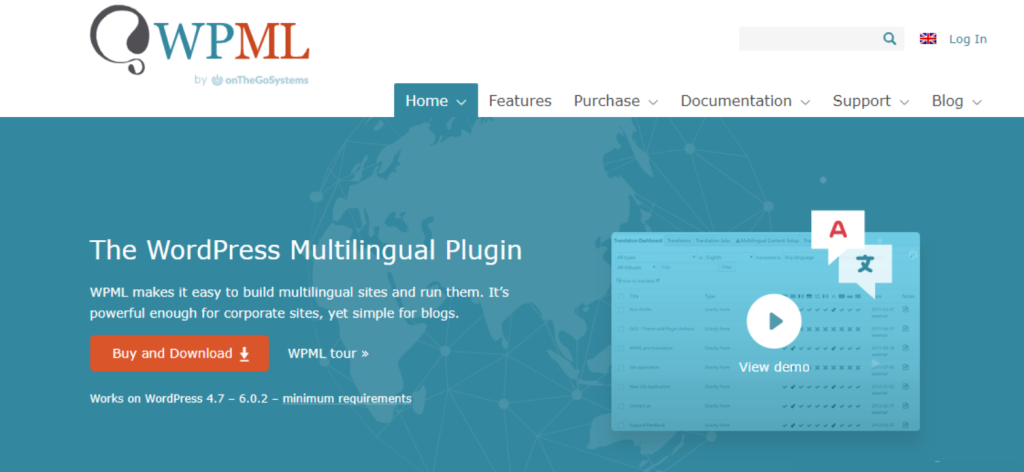Click the Buy and Download button
This screenshot has width=1024, height=472.
tap(180, 353)
